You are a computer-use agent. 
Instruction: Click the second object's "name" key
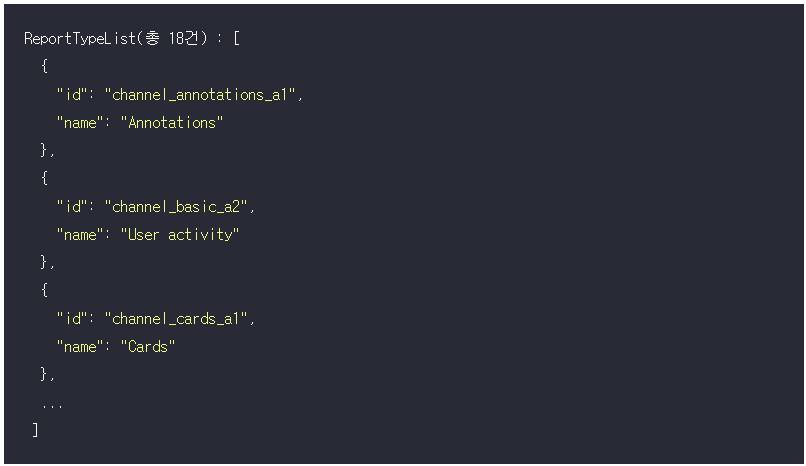click(80, 234)
